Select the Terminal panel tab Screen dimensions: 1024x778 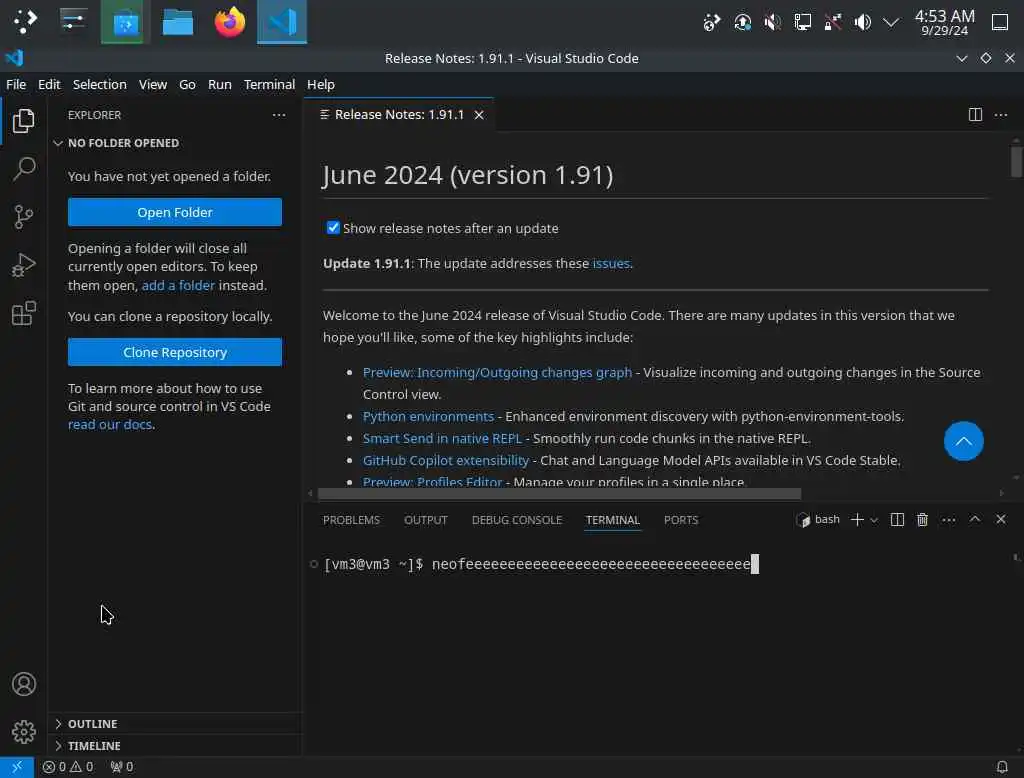[x=613, y=520]
